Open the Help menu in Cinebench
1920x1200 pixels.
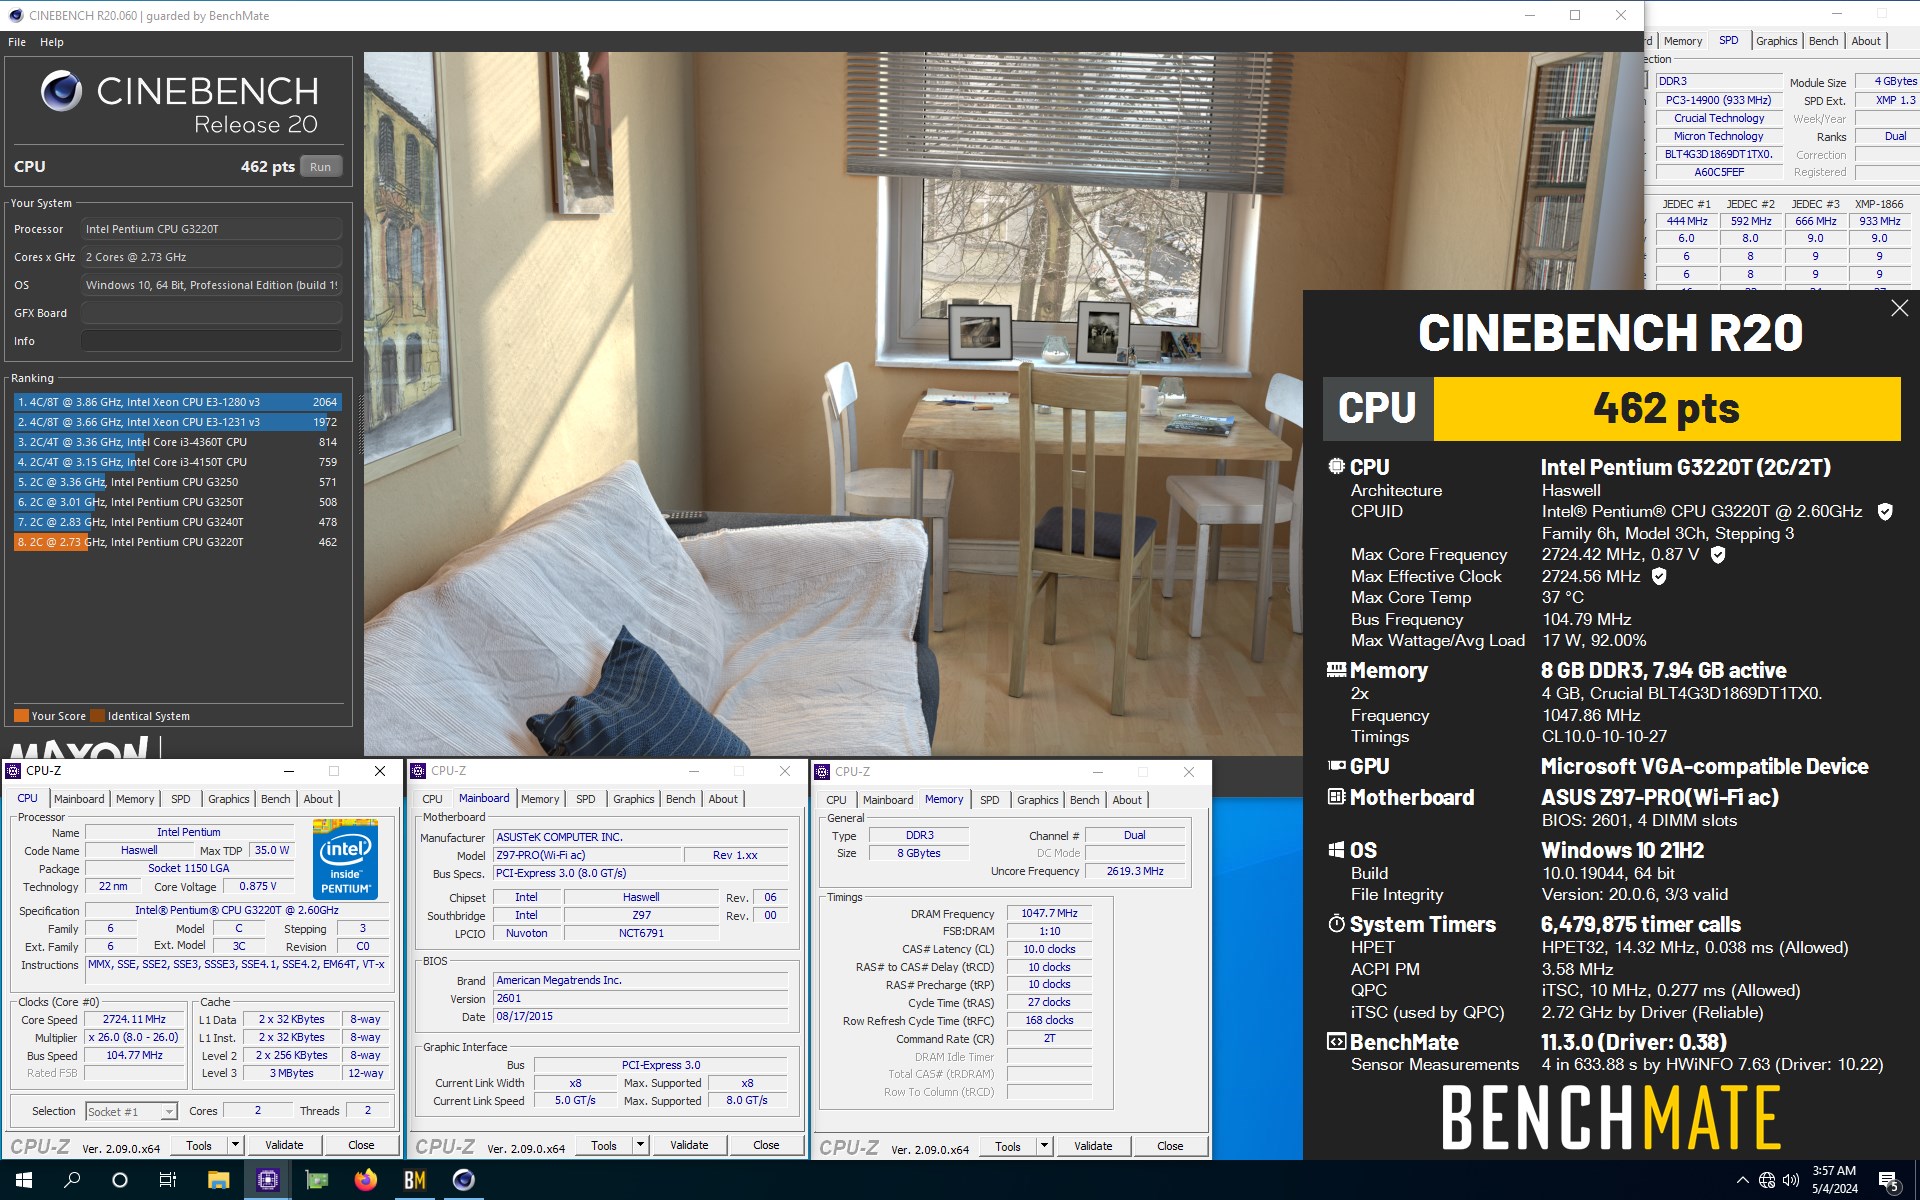[x=52, y=42]
